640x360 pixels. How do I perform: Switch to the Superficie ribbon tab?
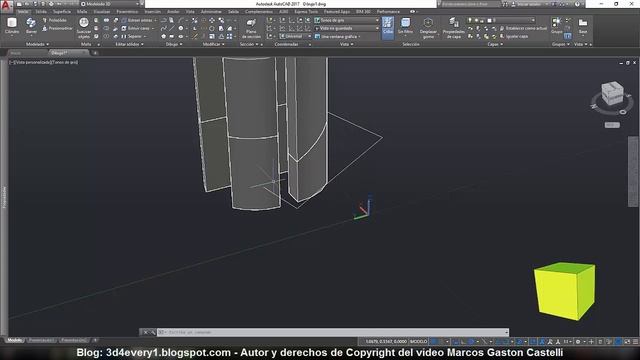(62, 11)
